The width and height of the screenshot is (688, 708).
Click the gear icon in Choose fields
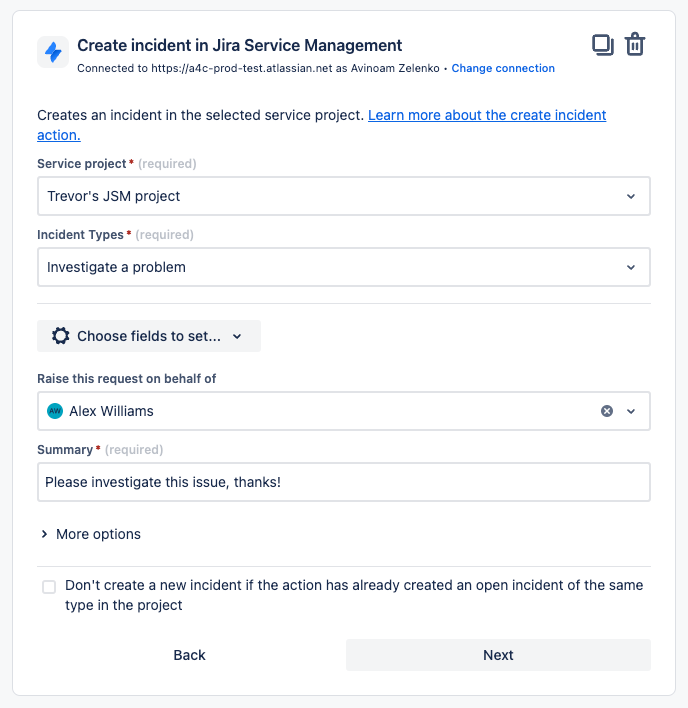[x=60, y=336]
